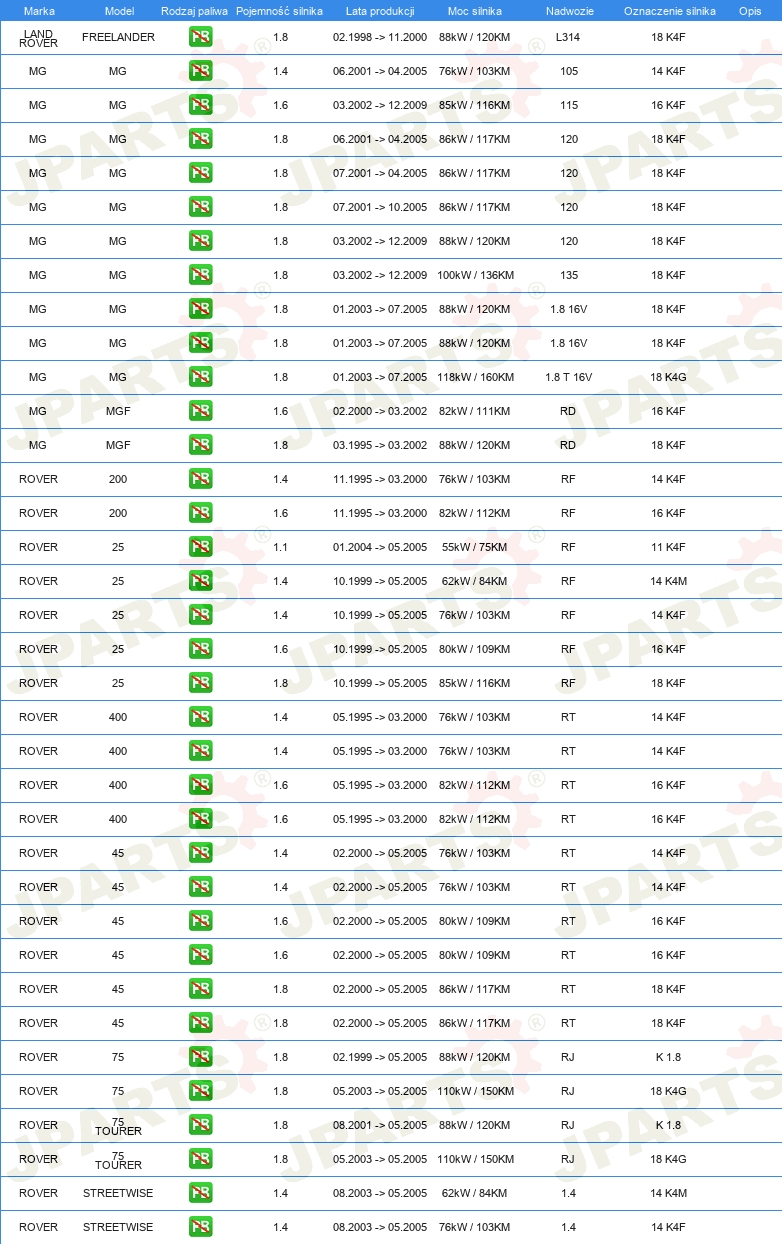The height and width of the screenshot is (1244, 782).
Task: Click the 55kW / 75KM power cell
Action: point(475,547)
